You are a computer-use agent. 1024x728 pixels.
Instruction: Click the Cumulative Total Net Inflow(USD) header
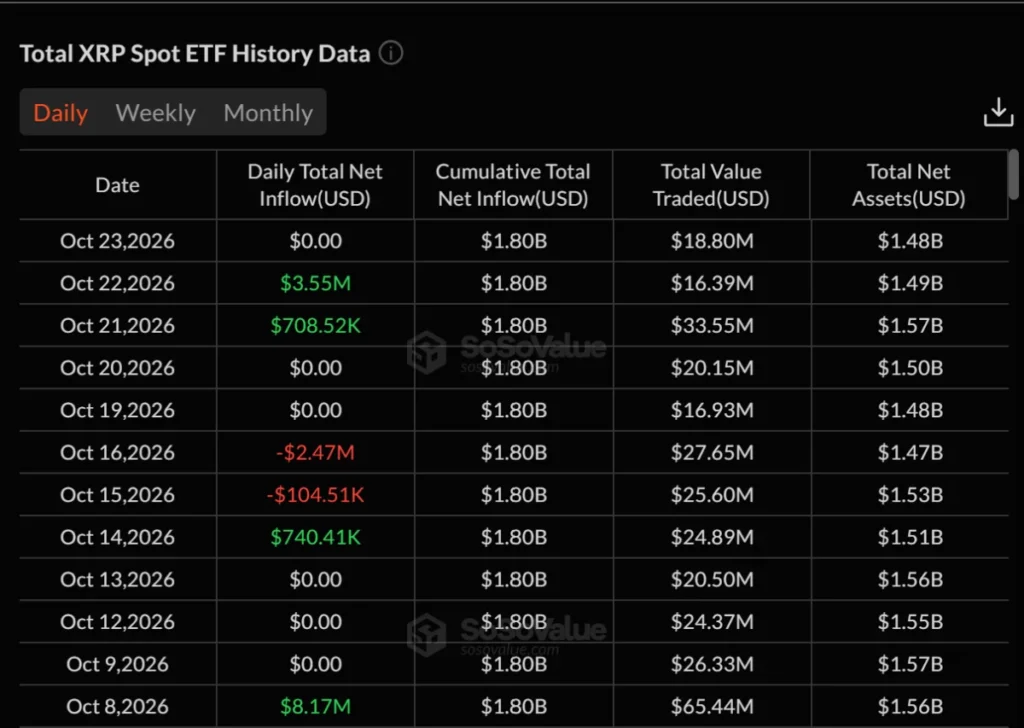click(513, 185)
